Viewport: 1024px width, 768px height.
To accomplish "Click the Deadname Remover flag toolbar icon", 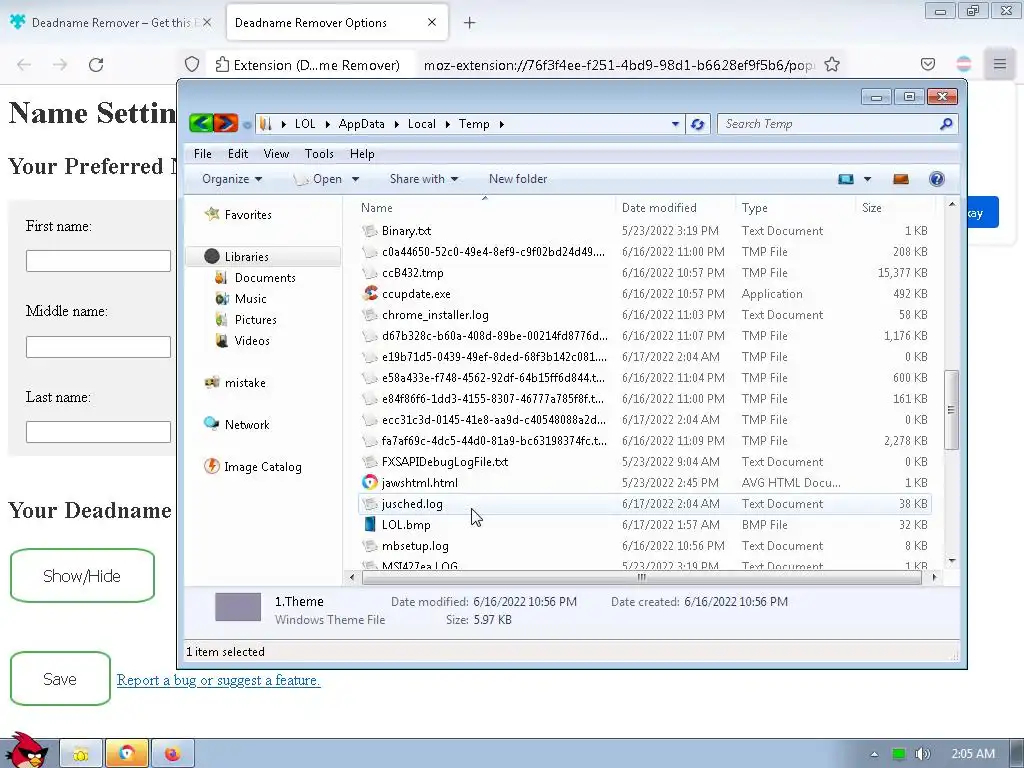I will (x=963, y=64).
